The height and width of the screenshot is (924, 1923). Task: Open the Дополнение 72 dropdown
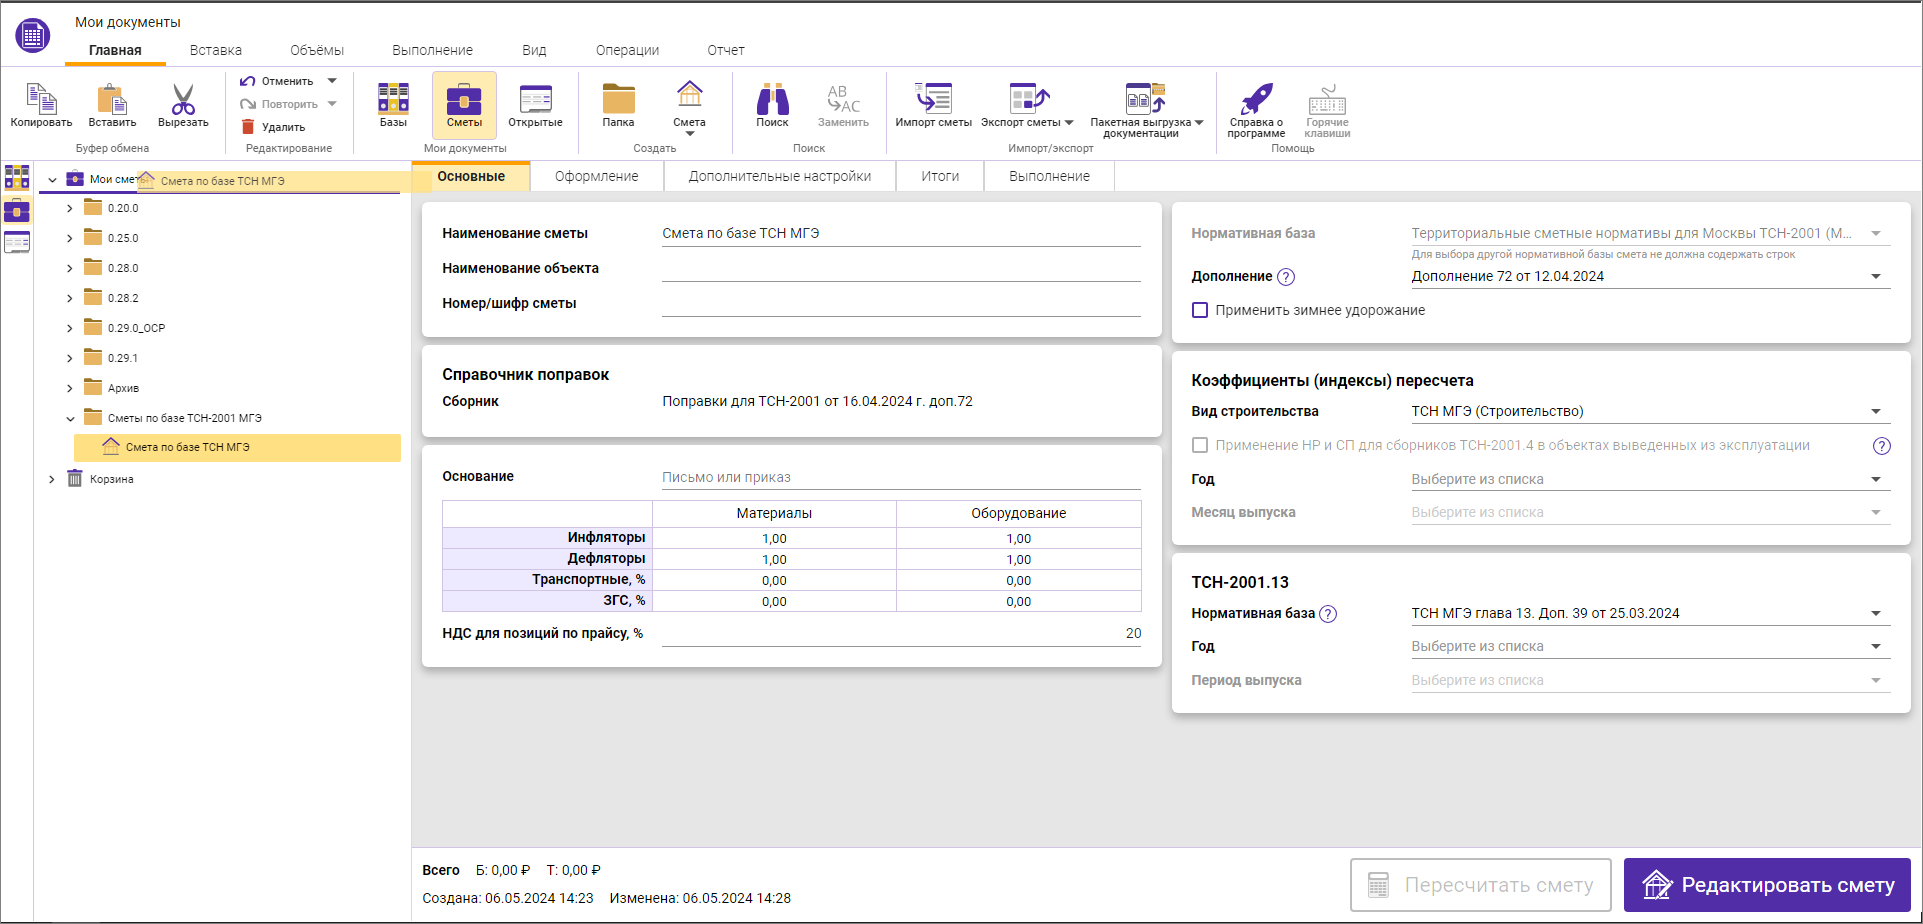[1650, 277]
